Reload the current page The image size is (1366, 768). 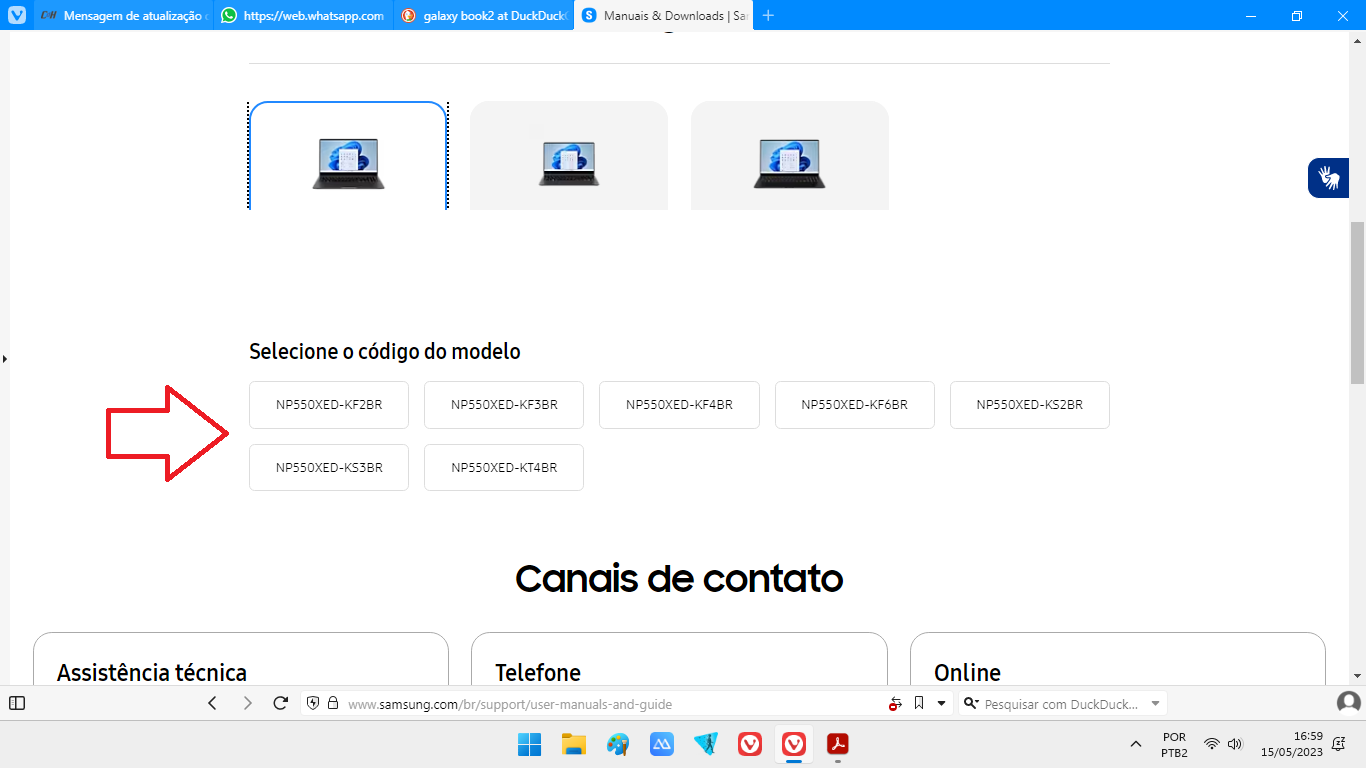click(x=281, y=703)
